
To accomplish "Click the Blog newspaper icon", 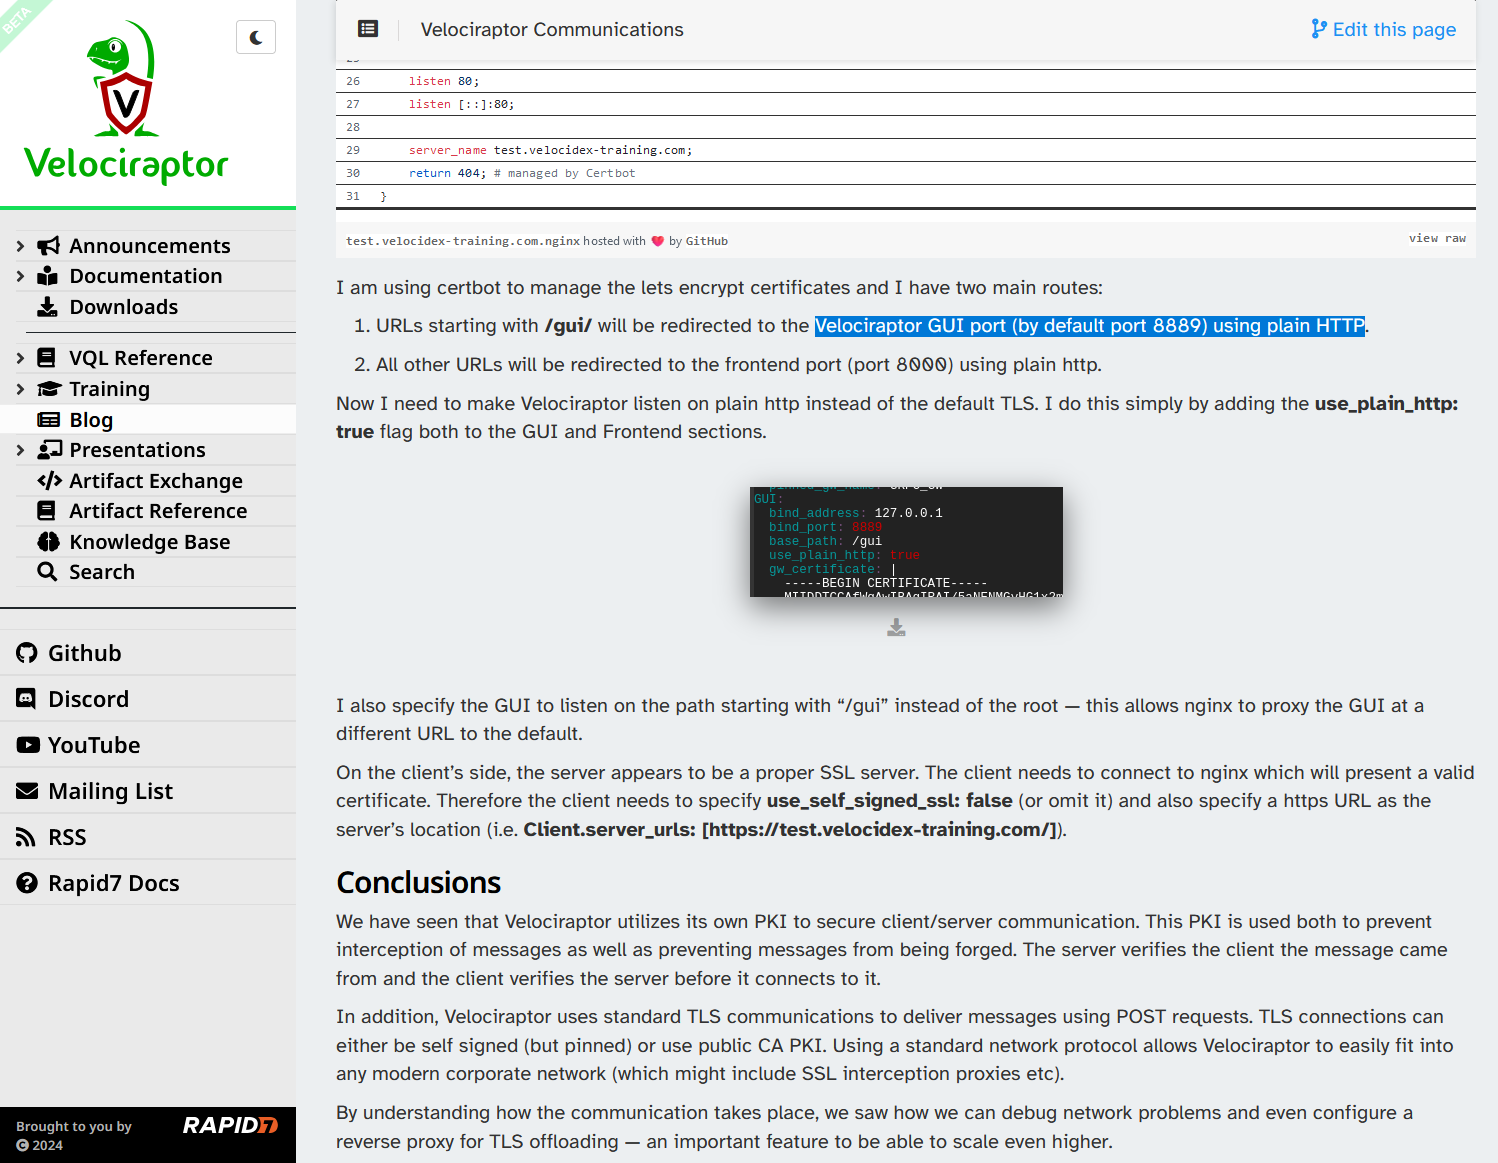I will click(x=48, y=420).
